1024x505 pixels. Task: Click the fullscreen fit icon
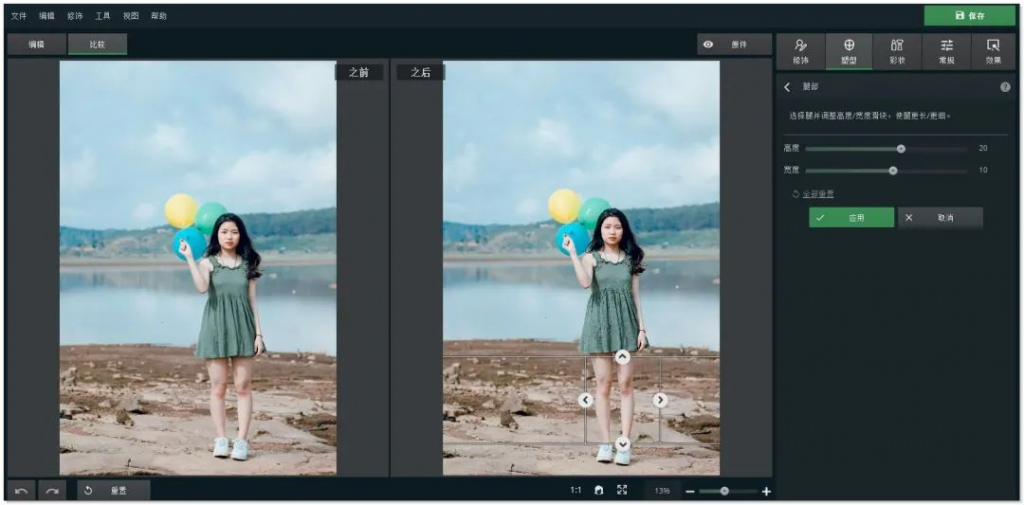tap(622, 490)
